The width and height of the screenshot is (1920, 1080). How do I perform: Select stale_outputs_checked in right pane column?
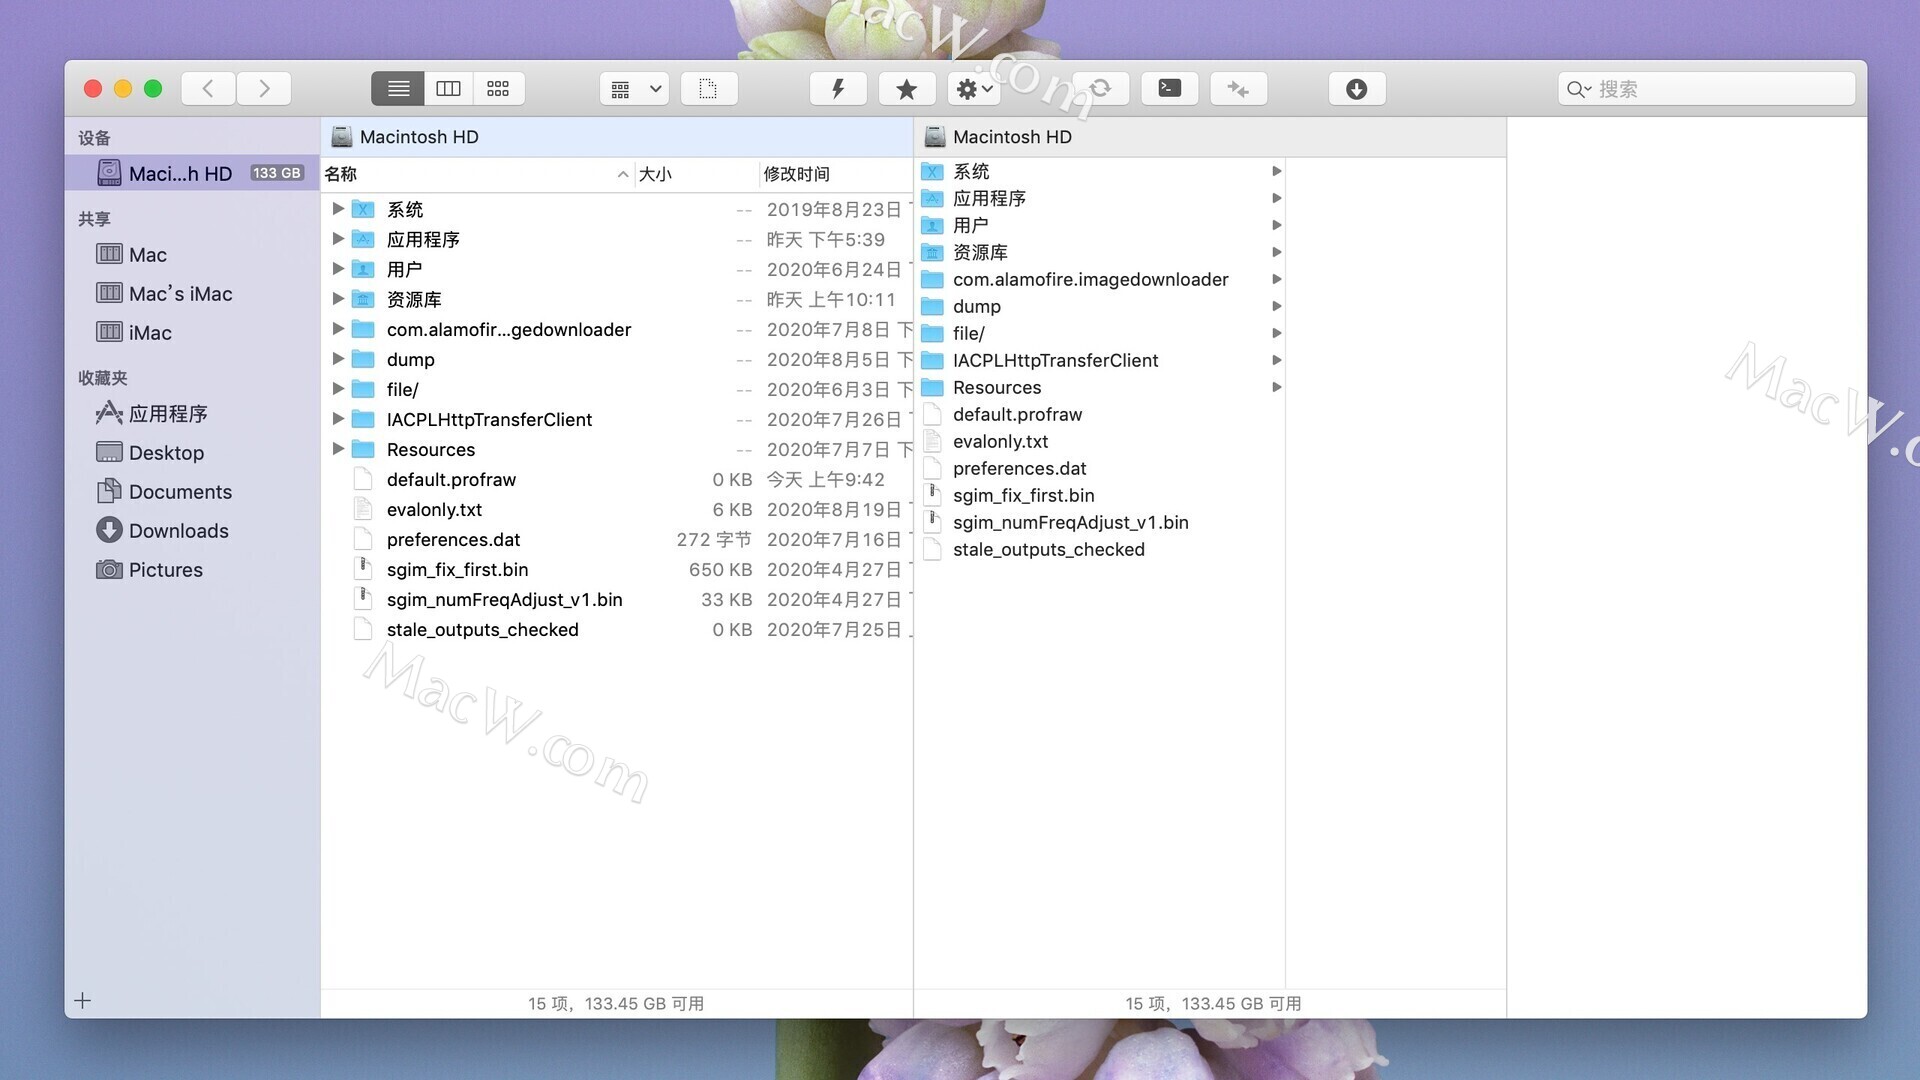[1100, 550]
